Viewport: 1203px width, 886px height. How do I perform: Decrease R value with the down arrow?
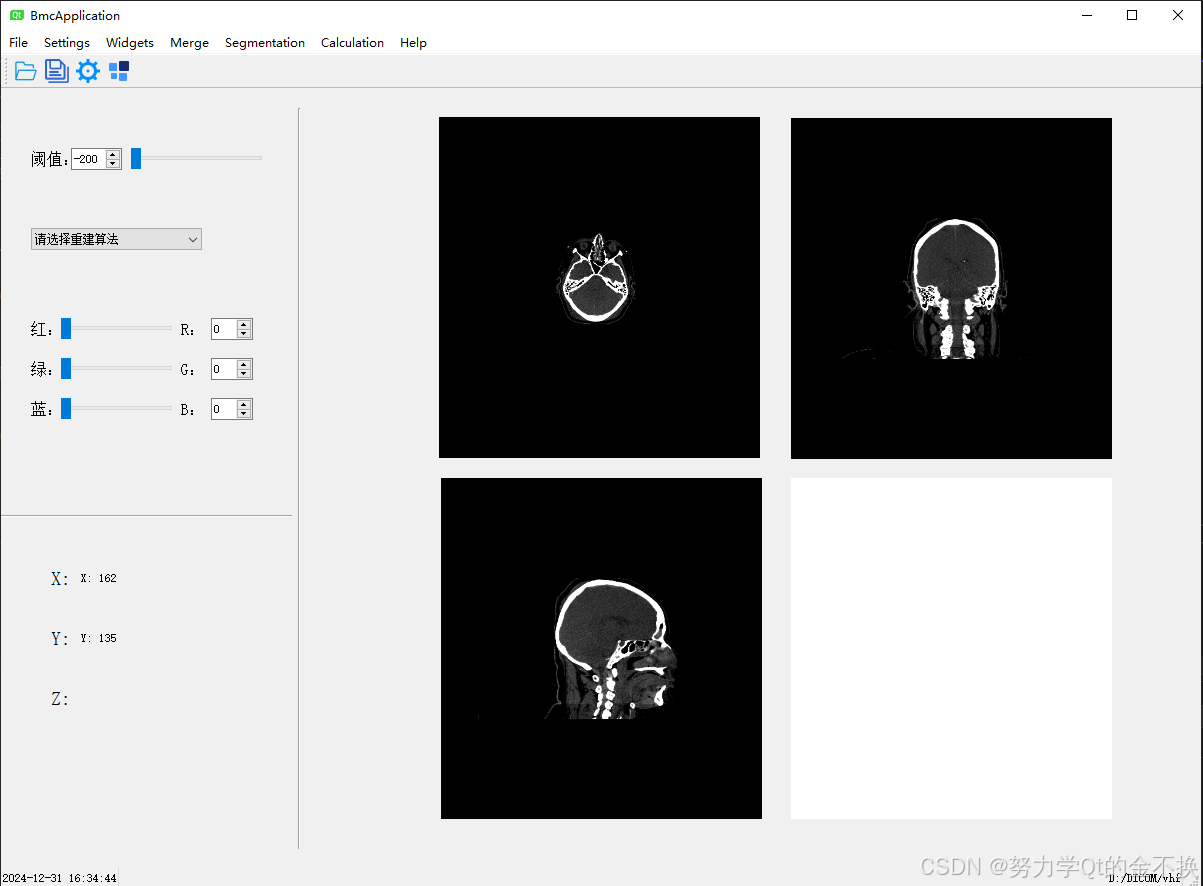244,334
